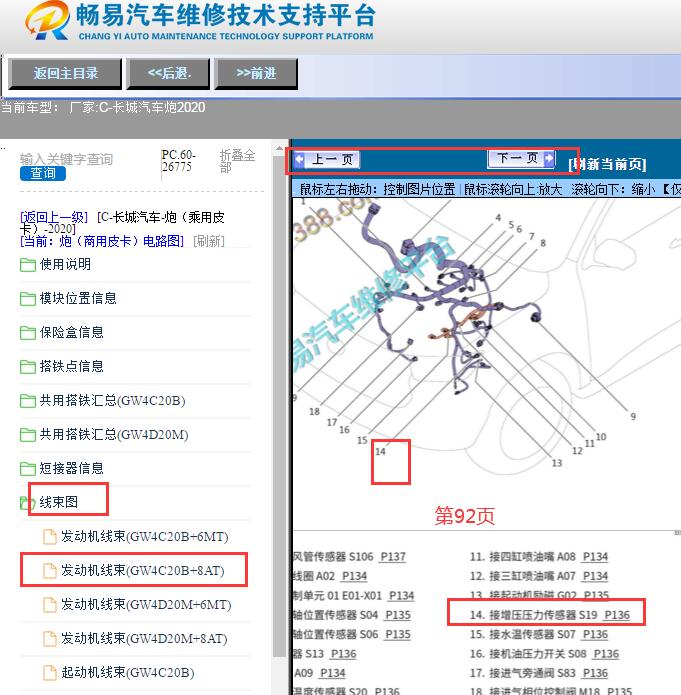
Task: Go forward with the >>前进 button
Action: point(256,74)
